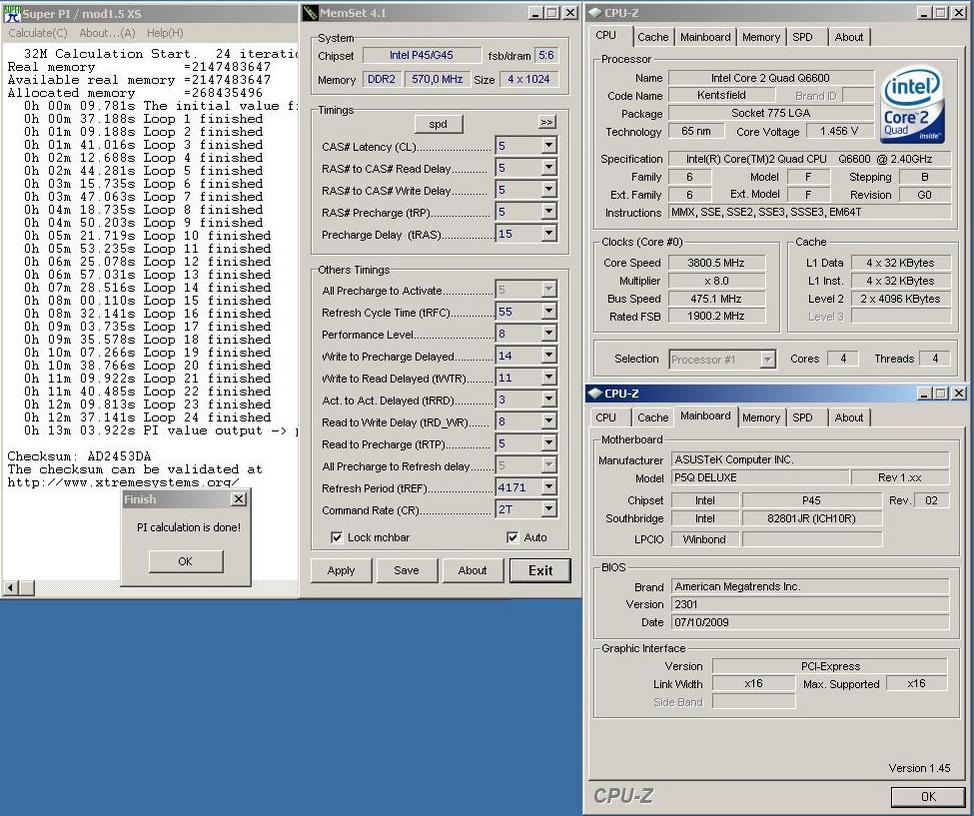Click the left arrow of Super PI horizontal scrollbar
The height and width of the screenshot is (816, 974).
[11, 587]
